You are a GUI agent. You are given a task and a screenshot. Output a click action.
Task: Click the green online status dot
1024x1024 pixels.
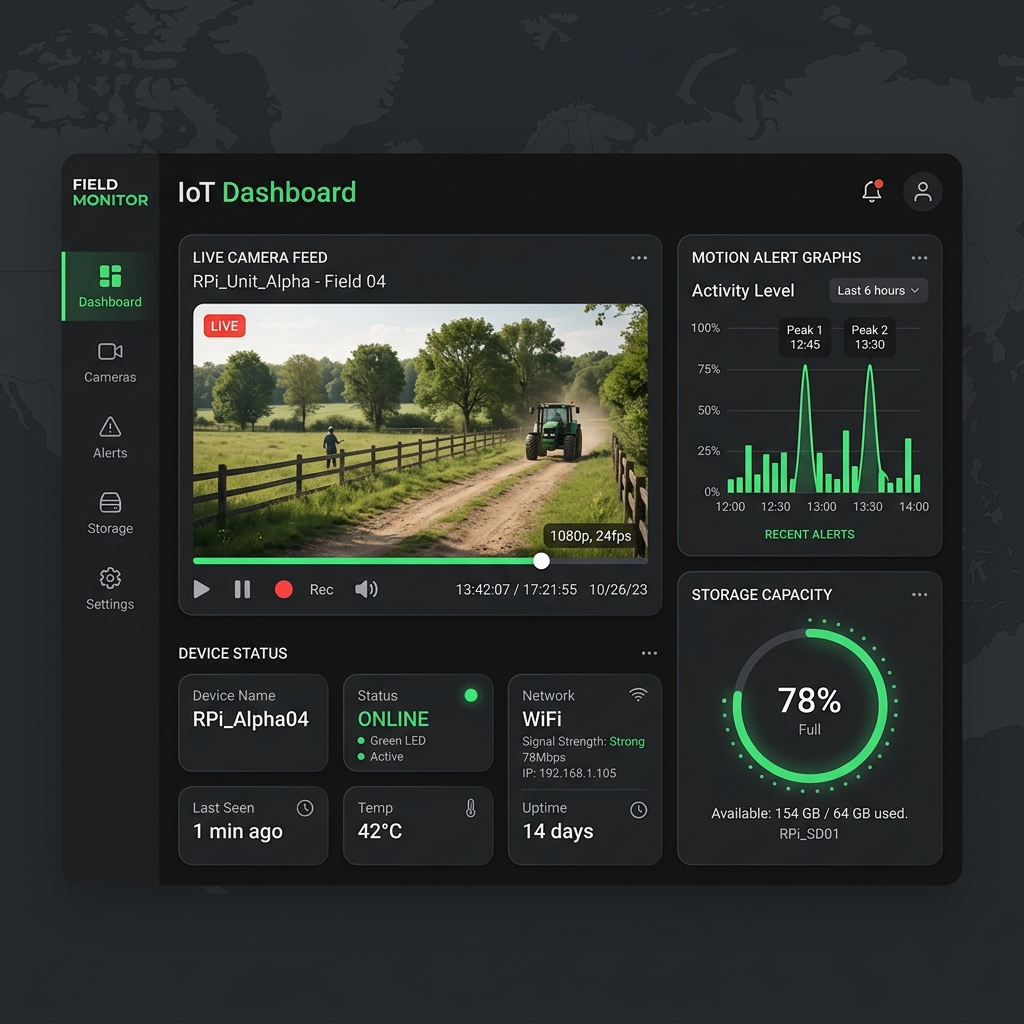point(470,695)
